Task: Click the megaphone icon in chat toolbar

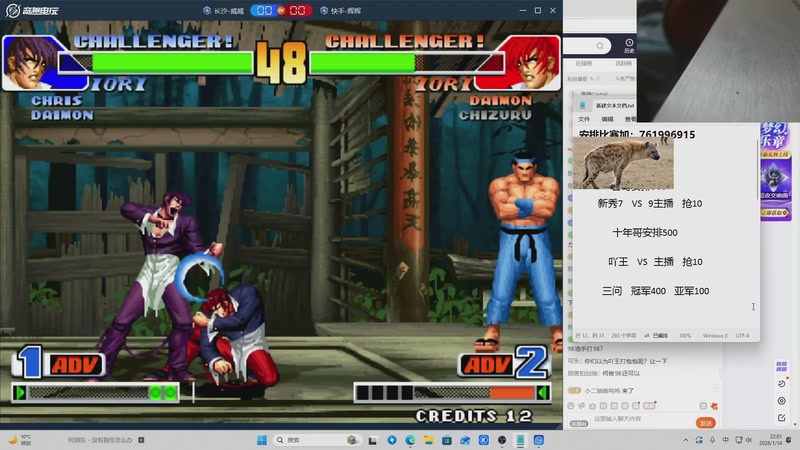Action: coord(582,406)
